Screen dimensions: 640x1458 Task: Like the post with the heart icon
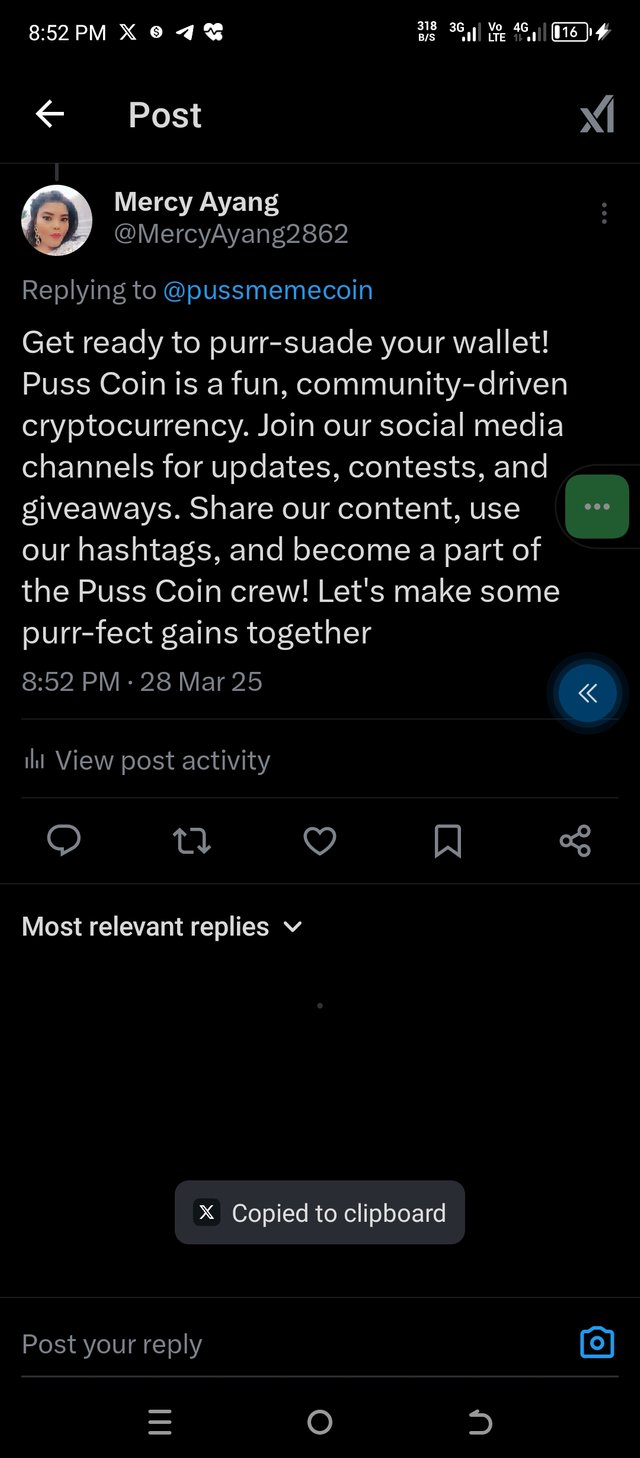(x=320, y=841)
